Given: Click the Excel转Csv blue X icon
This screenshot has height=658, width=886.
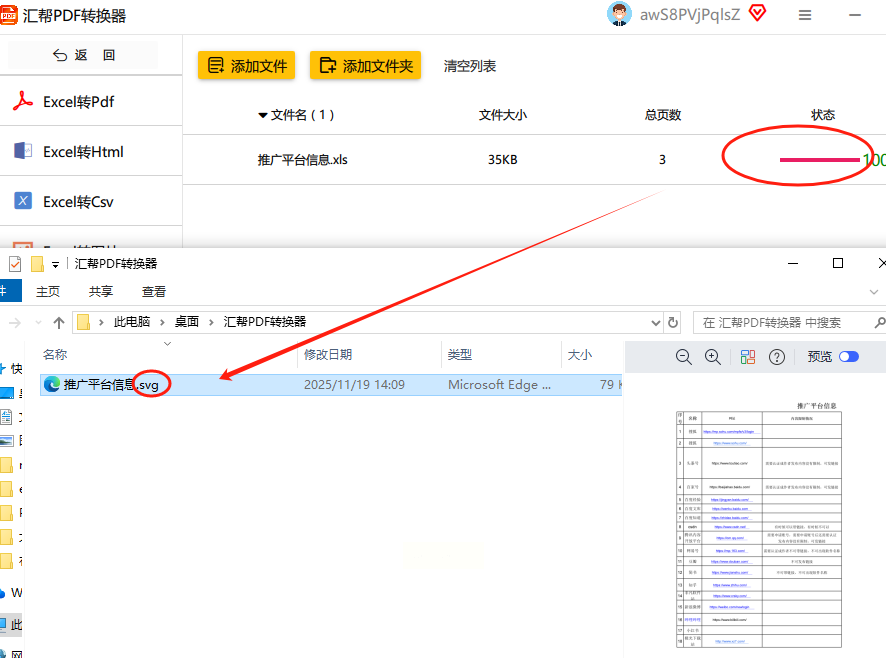Looking at the screenshot, I should [x=23, y=201].
